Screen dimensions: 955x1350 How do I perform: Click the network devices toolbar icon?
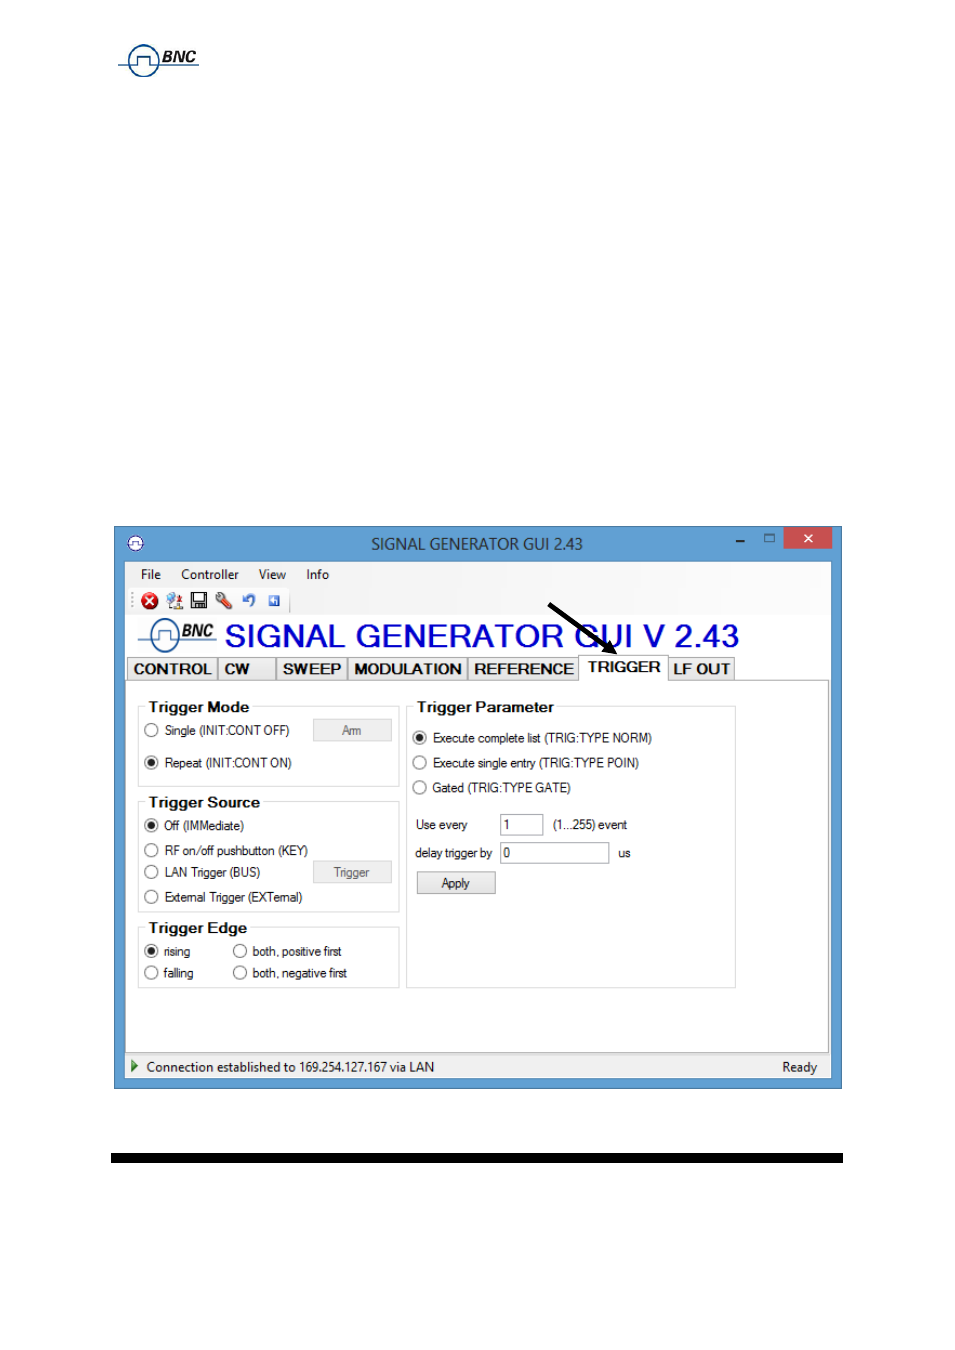(174, 601)
